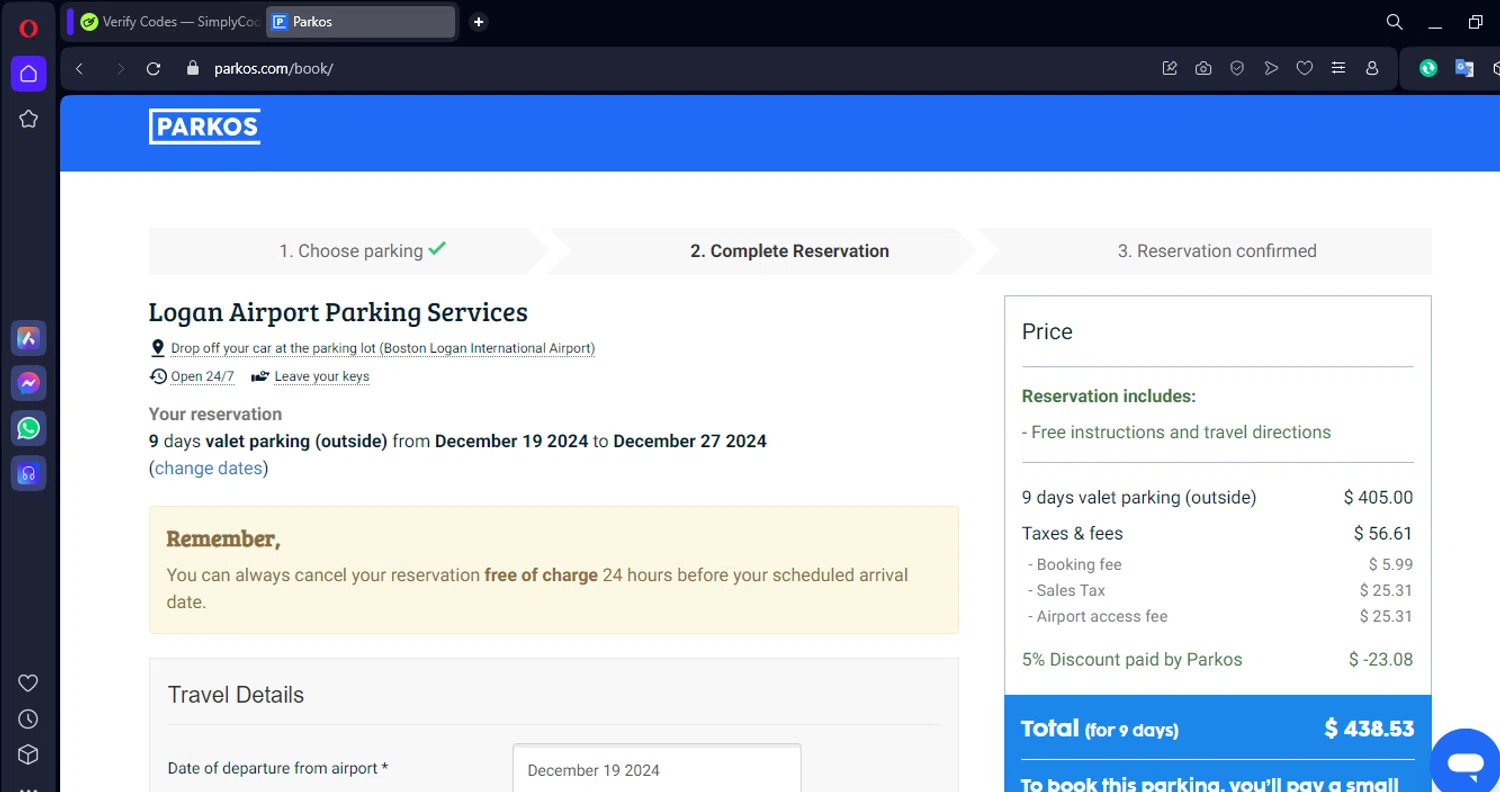
Task: Open the Opera menu logo
Action: pos(28,28)
